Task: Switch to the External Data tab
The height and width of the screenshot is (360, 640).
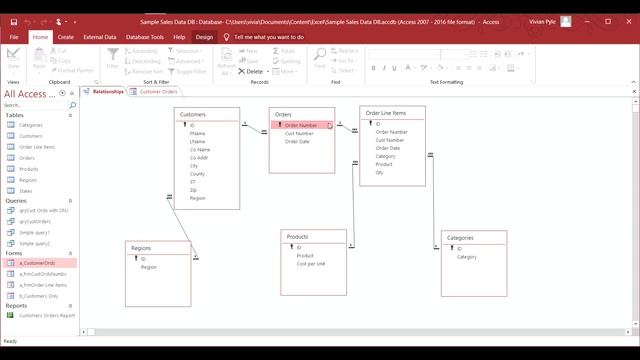Action: point(100,37)
